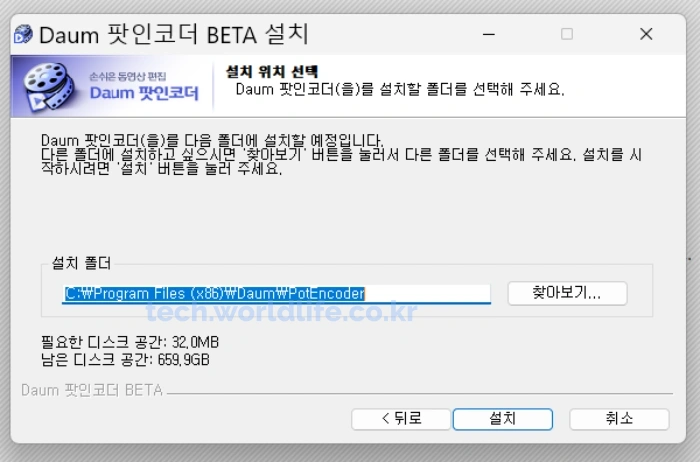
Task: Click the Daum 팟인코더 BETA 설치 window title
Action: [x=174, y=35]
